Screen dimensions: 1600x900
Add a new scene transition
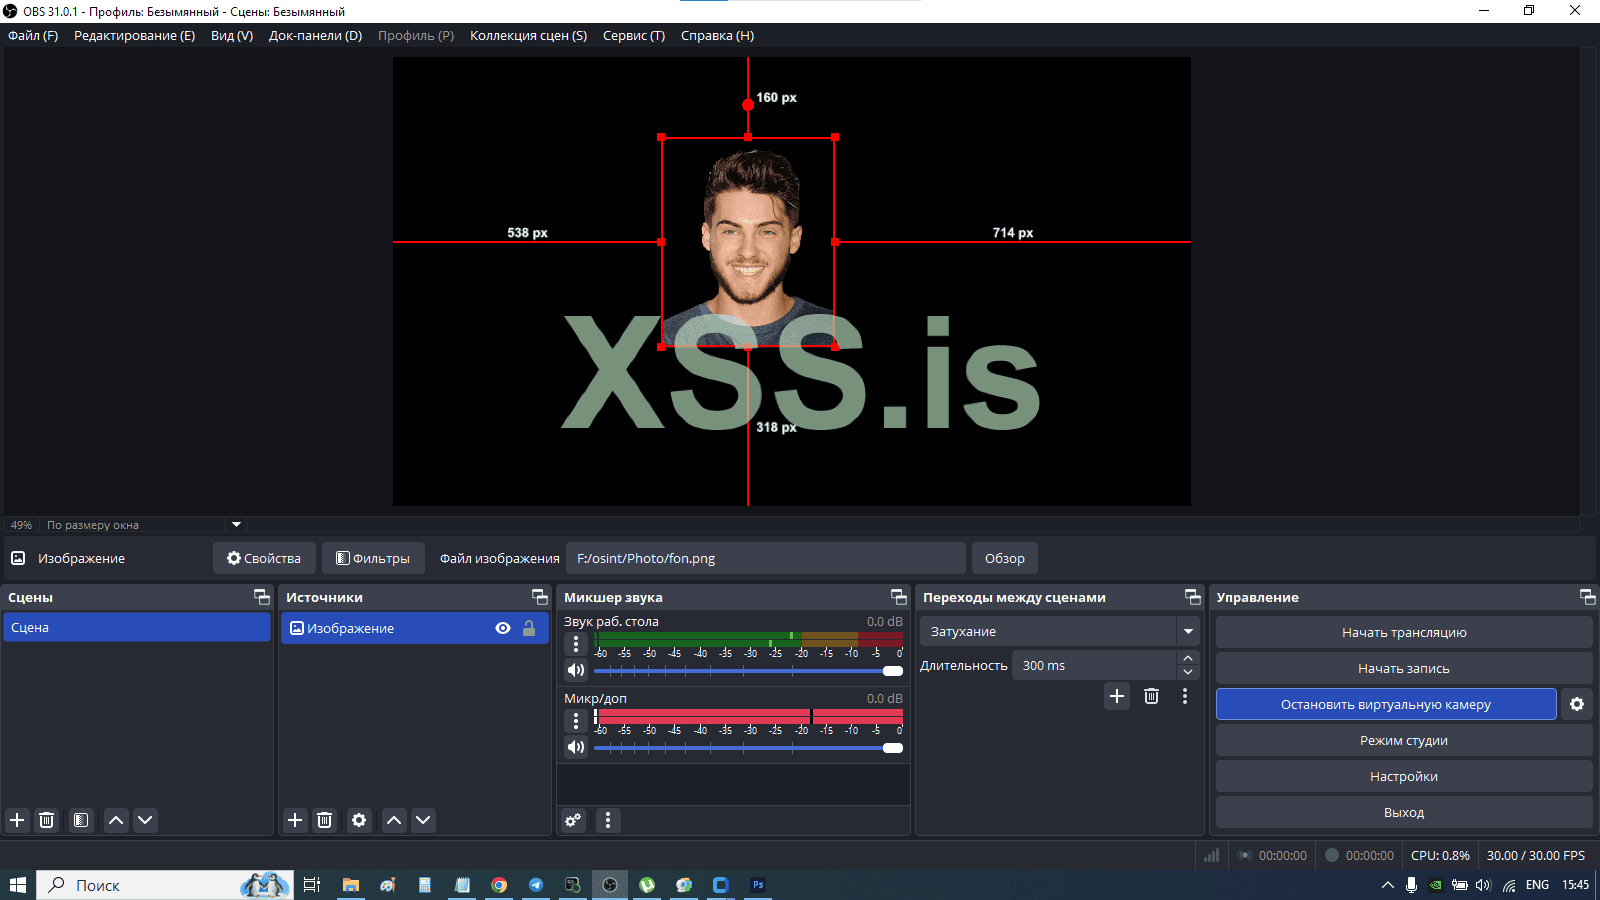(1117, 696)
